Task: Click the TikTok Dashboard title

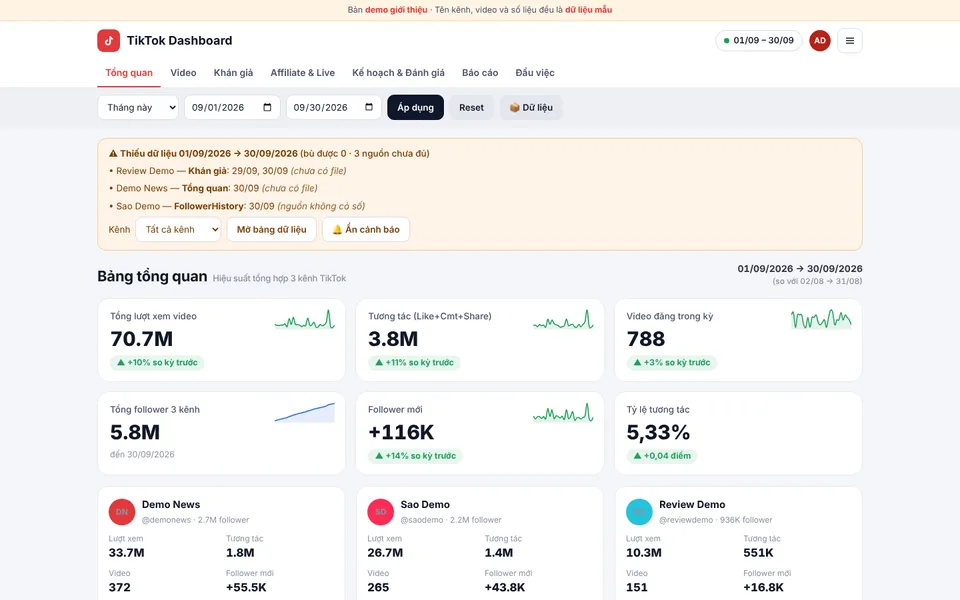Action: (179, 40)
